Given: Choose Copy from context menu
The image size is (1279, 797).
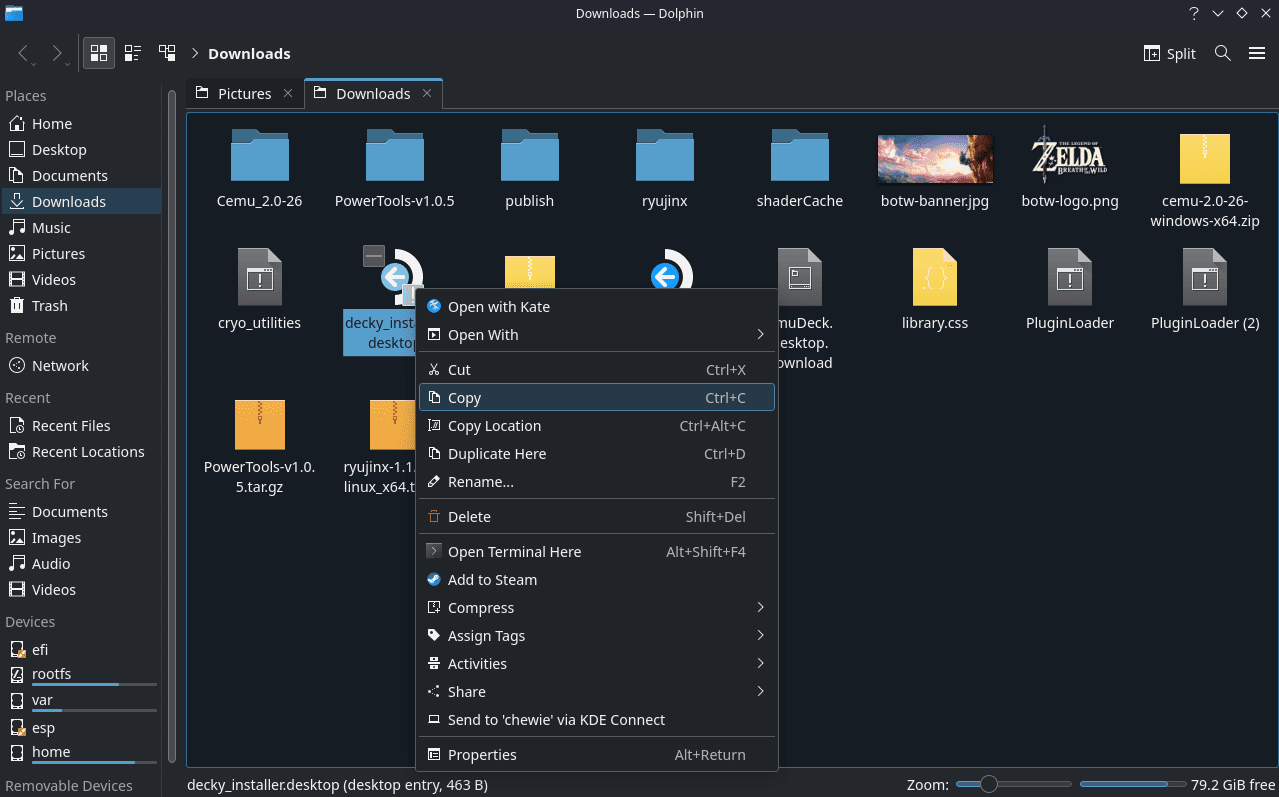Looking at the screenshot, I should pyautogui.click(x=597, y=398).
